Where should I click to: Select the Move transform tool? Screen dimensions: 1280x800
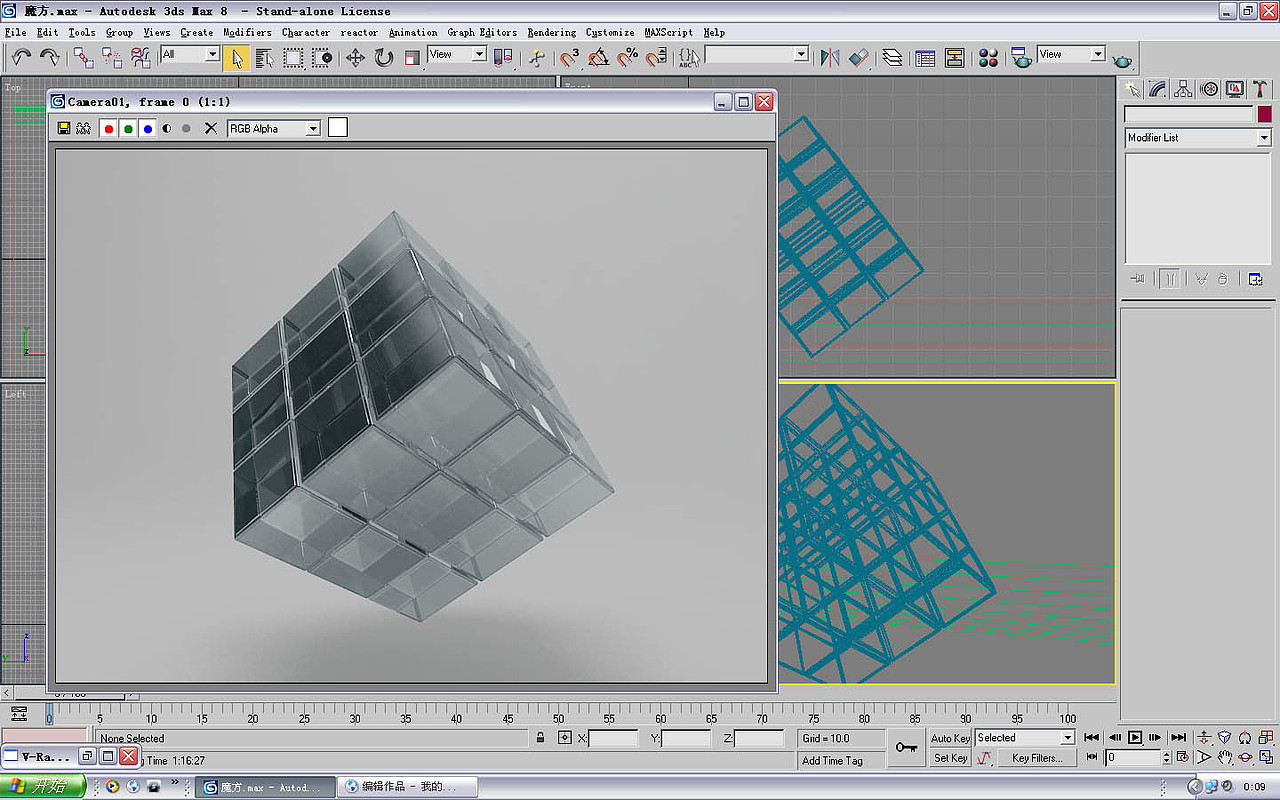(x=355, y=58)
